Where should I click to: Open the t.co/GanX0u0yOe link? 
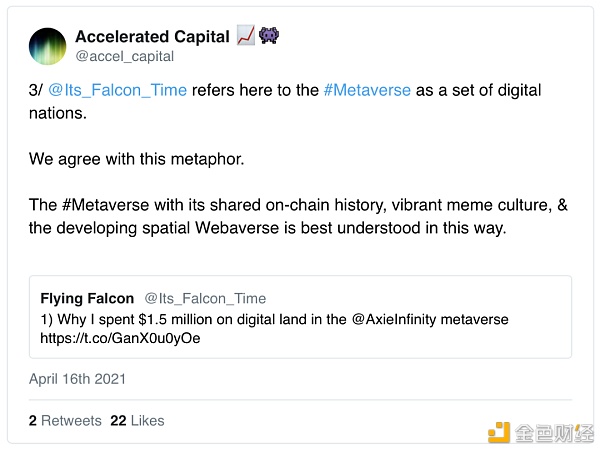tap(122, 338)
